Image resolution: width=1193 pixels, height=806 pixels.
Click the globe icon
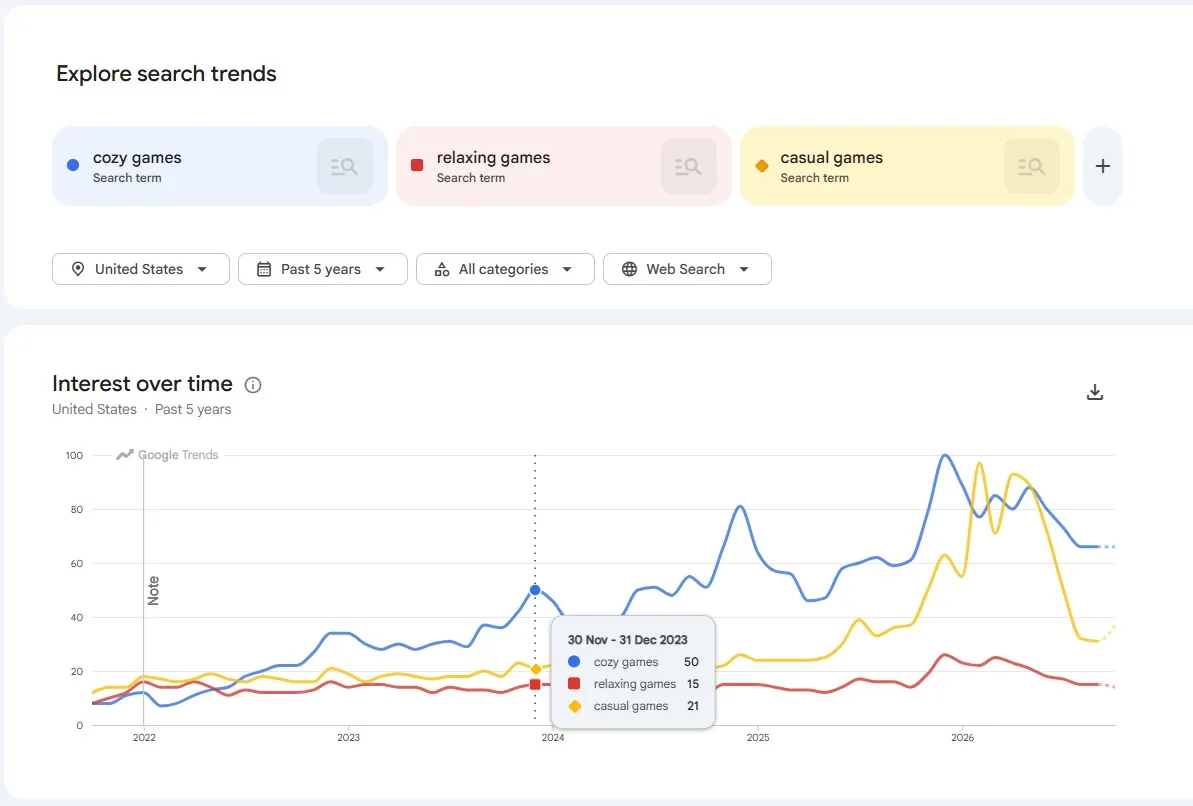(x=629, y=269)
